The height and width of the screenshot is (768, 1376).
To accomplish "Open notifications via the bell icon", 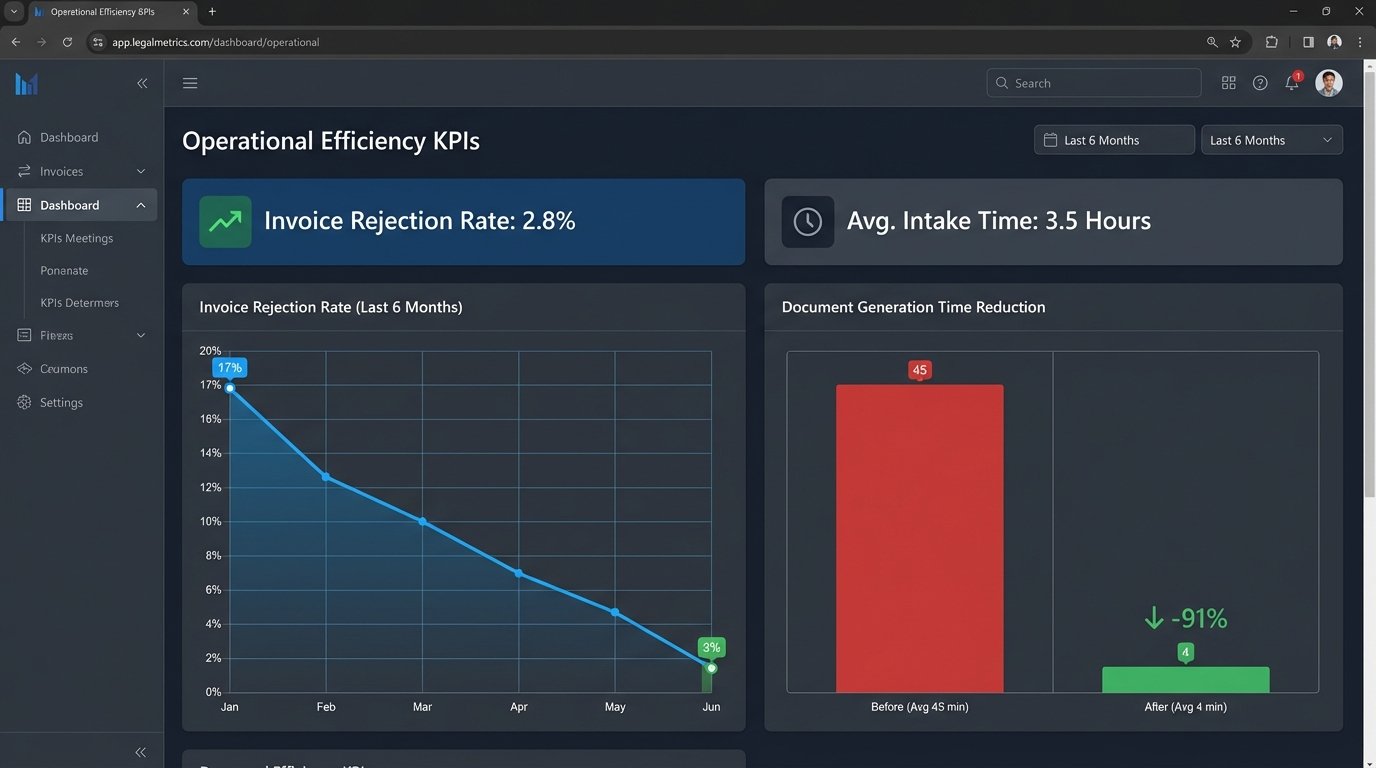I will [1291, 83].
